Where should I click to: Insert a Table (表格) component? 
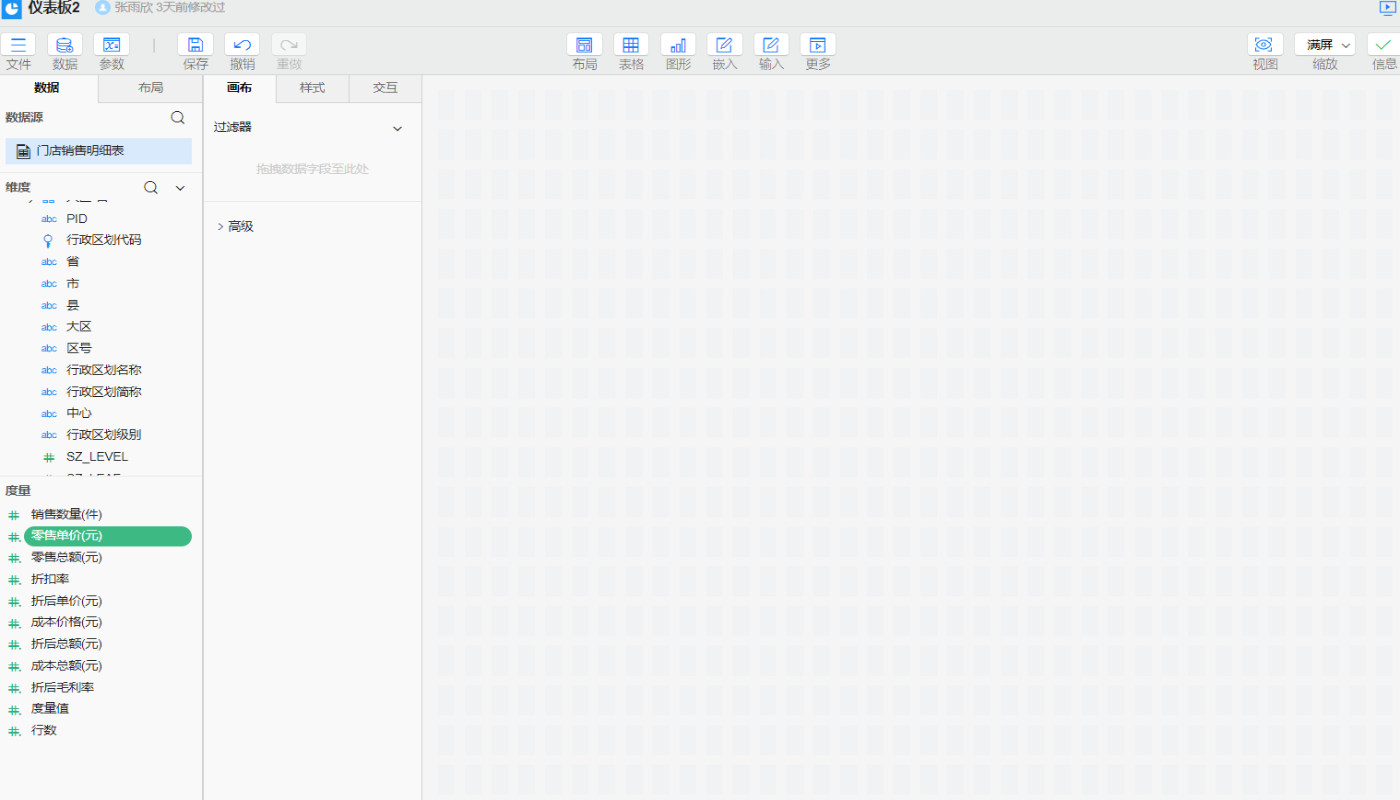pos(631,45)
